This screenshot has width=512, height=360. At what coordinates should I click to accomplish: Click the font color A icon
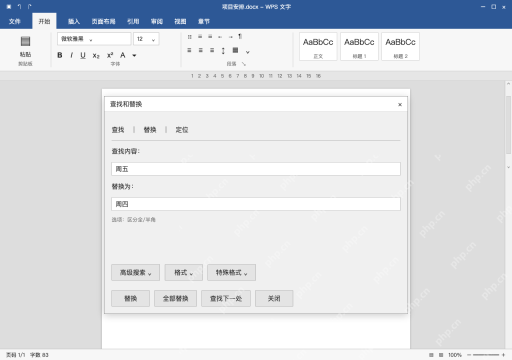(123, 55)
